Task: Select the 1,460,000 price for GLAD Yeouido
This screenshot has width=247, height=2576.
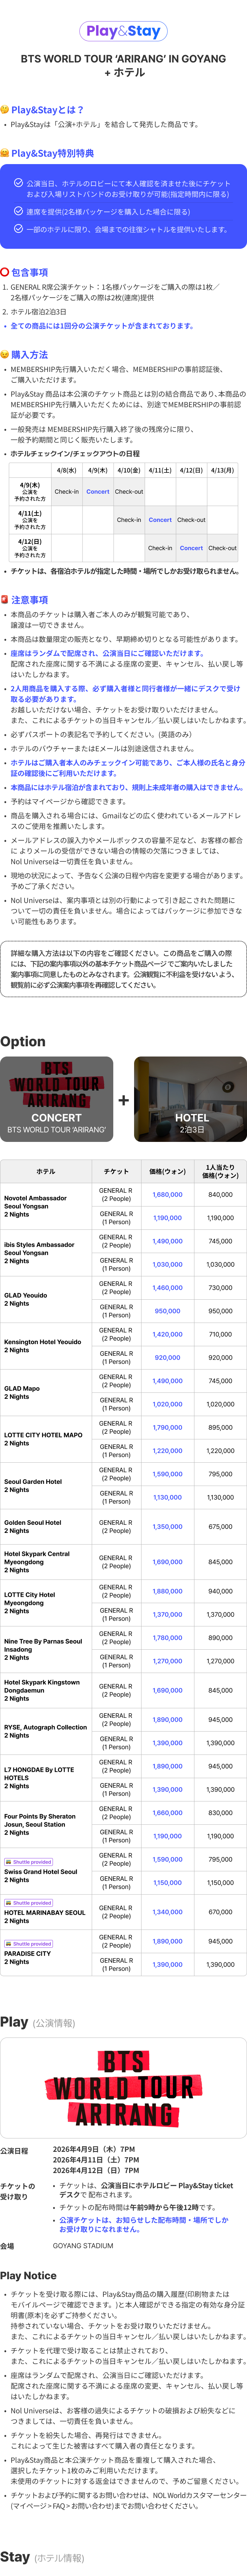Action: (x=167, y=1287)
